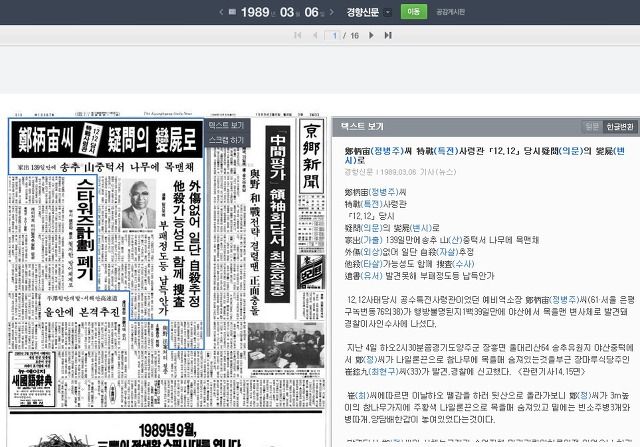Click the 1989년9월 advertisement at page bottom
Screen dimensions: 640x447
pyautogui.click(x=167, y=435)
